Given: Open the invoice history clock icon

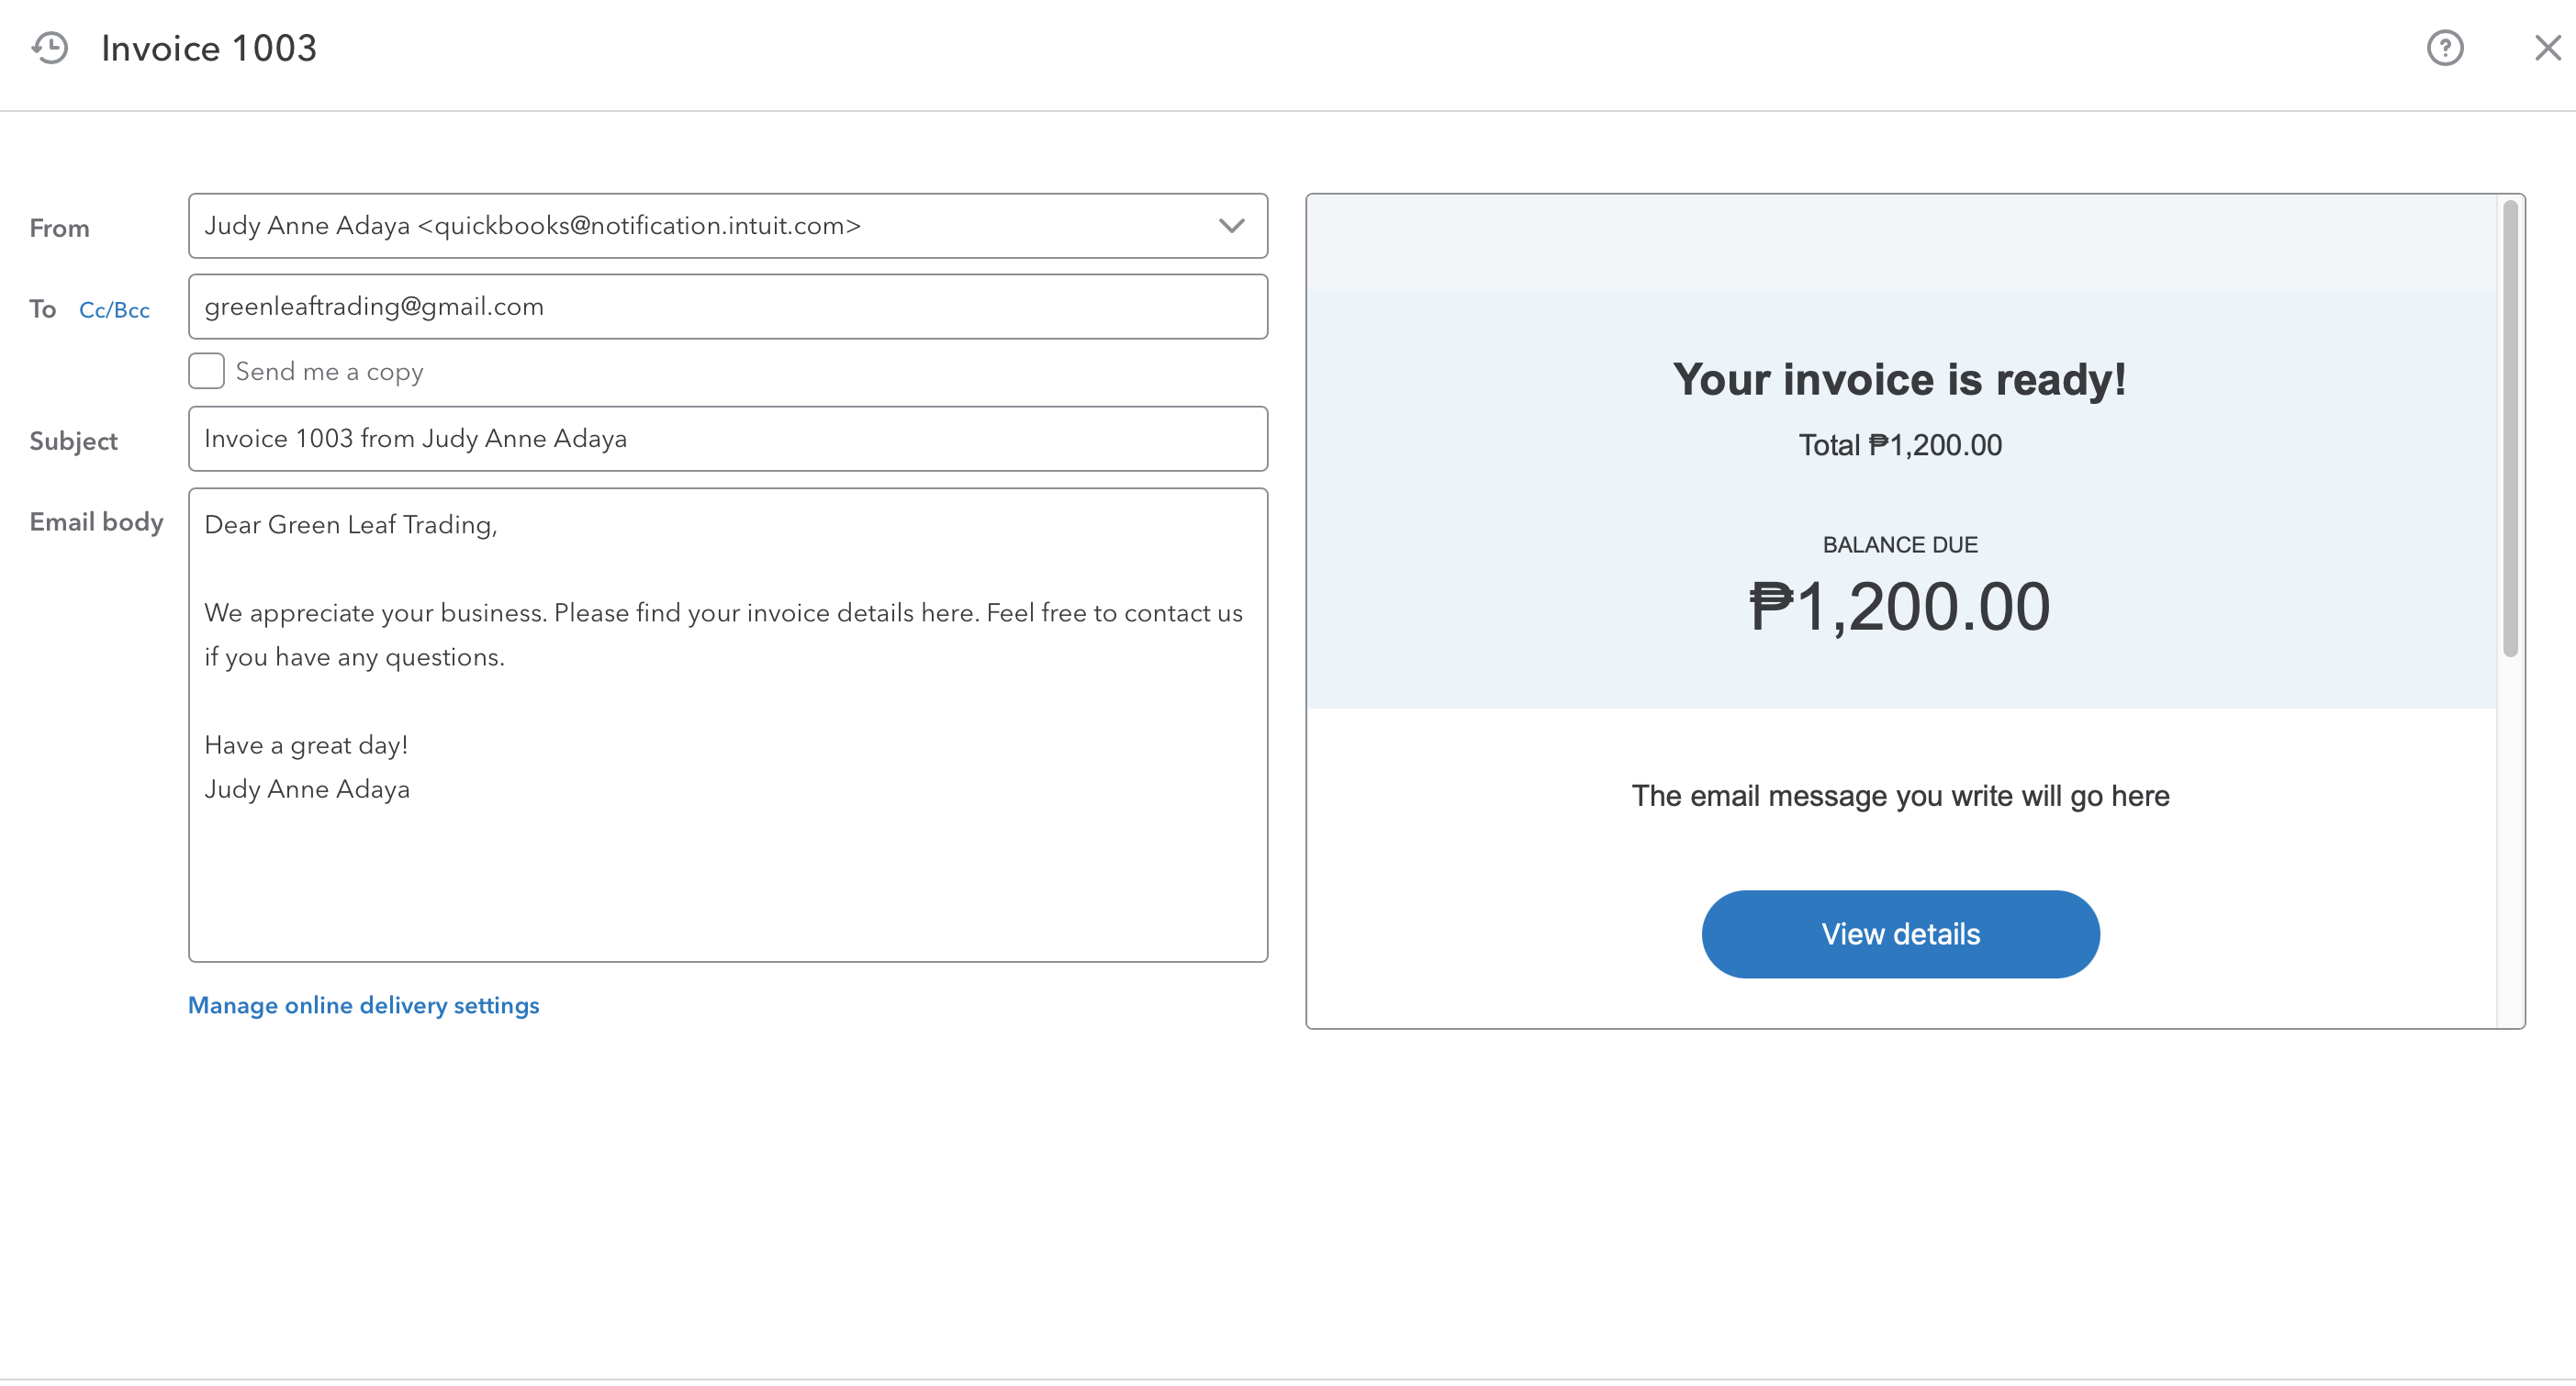Looking at the screenshot, I should pos(49,48).
